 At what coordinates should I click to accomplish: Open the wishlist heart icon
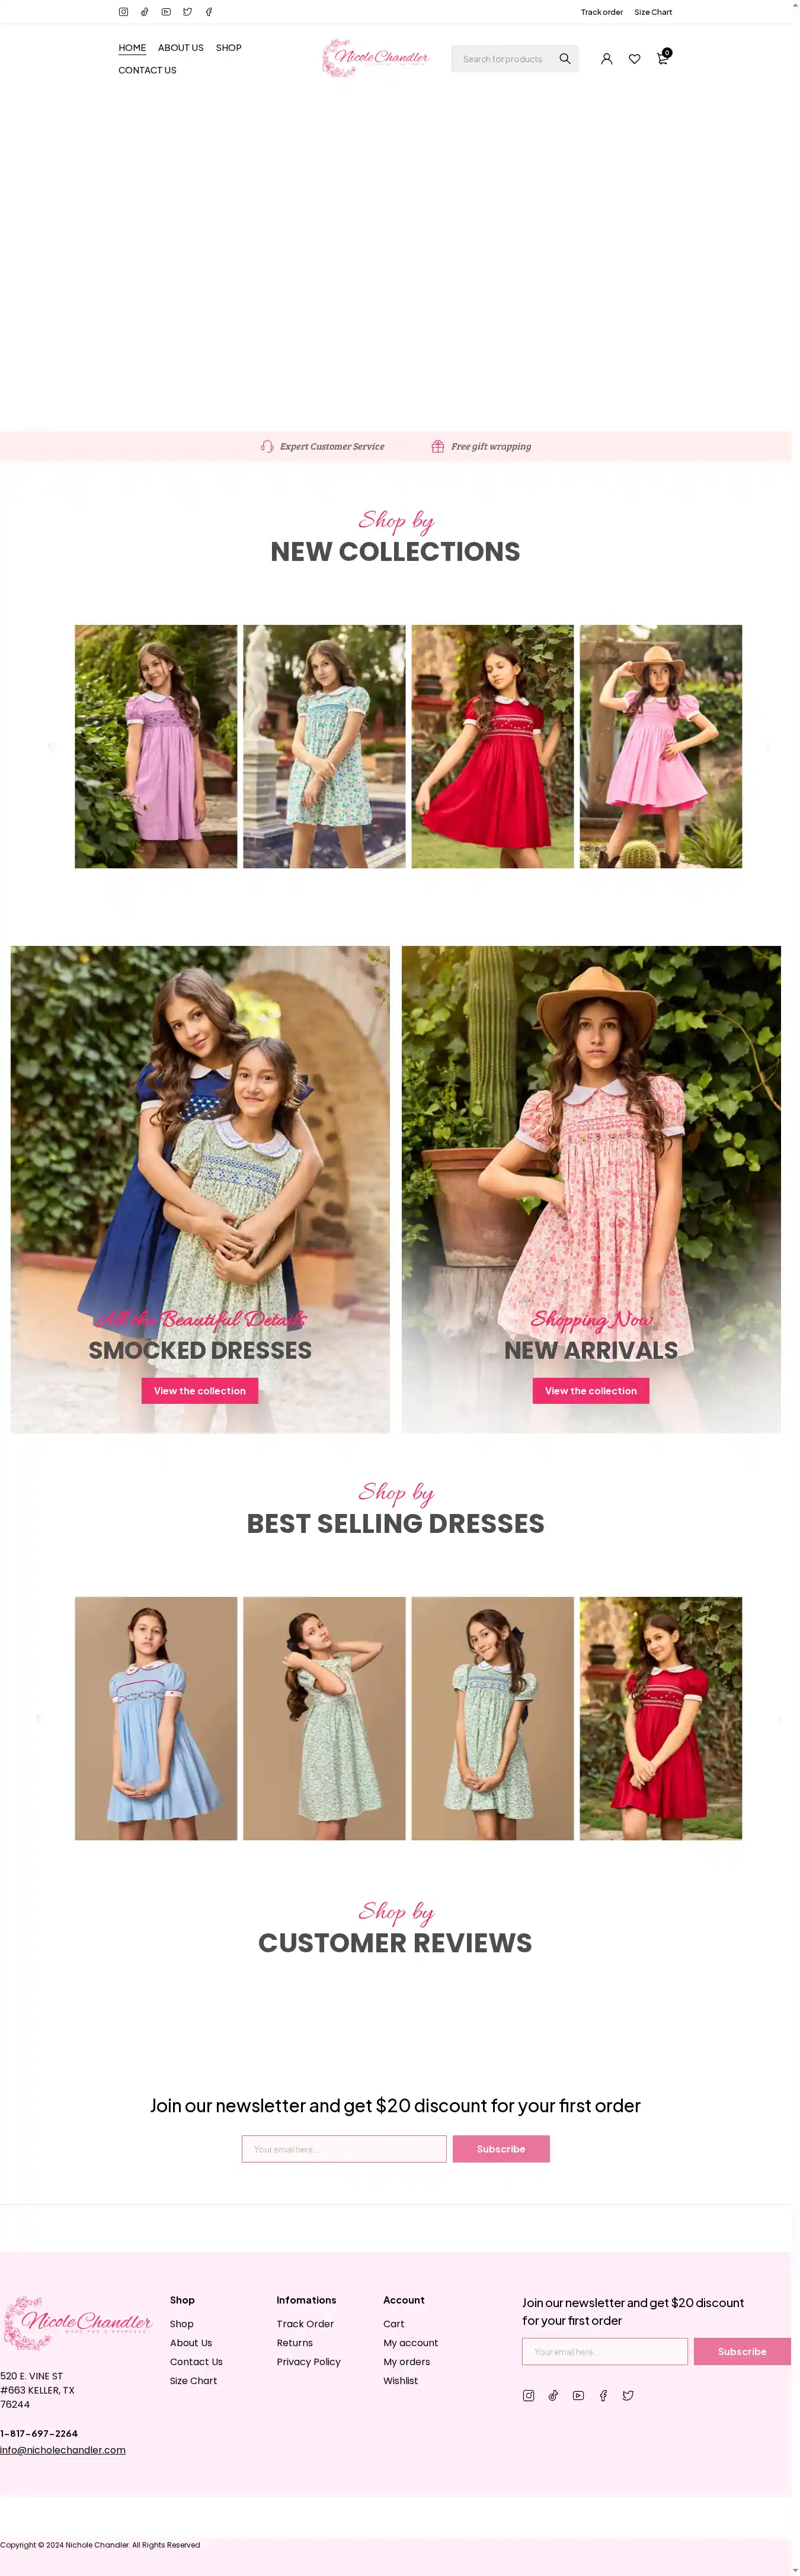coord(634,59)
